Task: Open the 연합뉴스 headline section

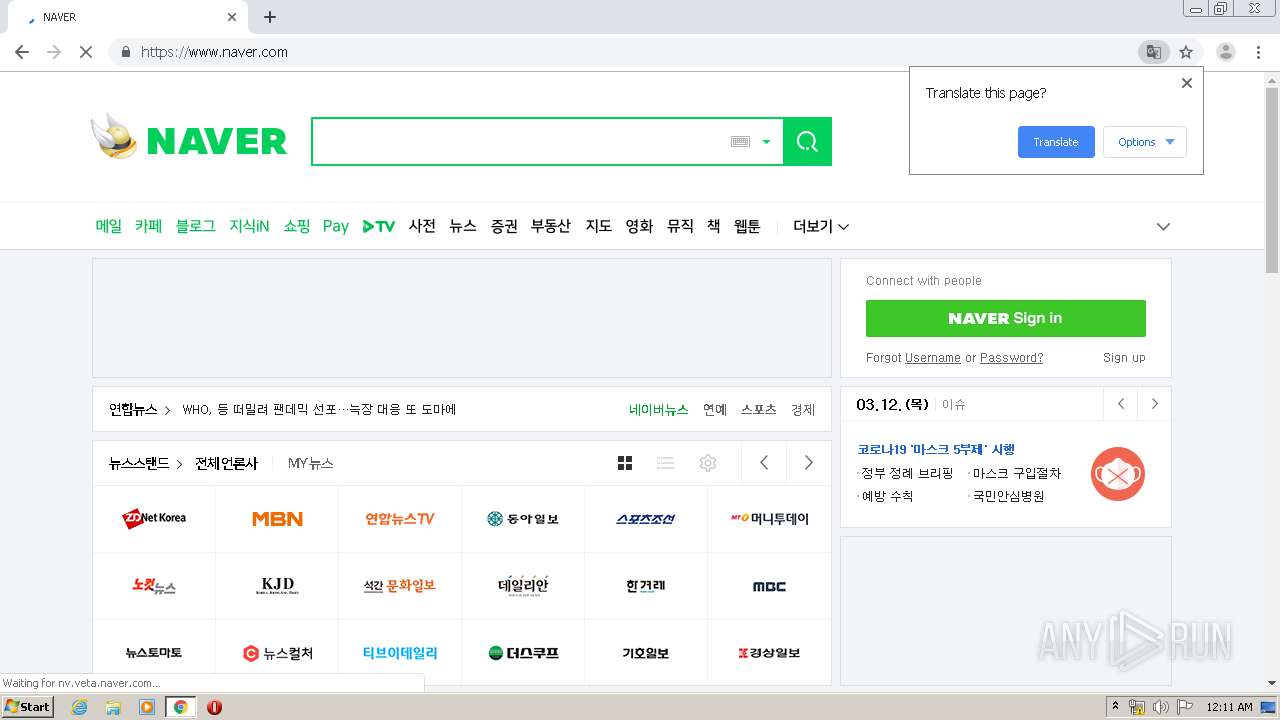Action: 140,409
